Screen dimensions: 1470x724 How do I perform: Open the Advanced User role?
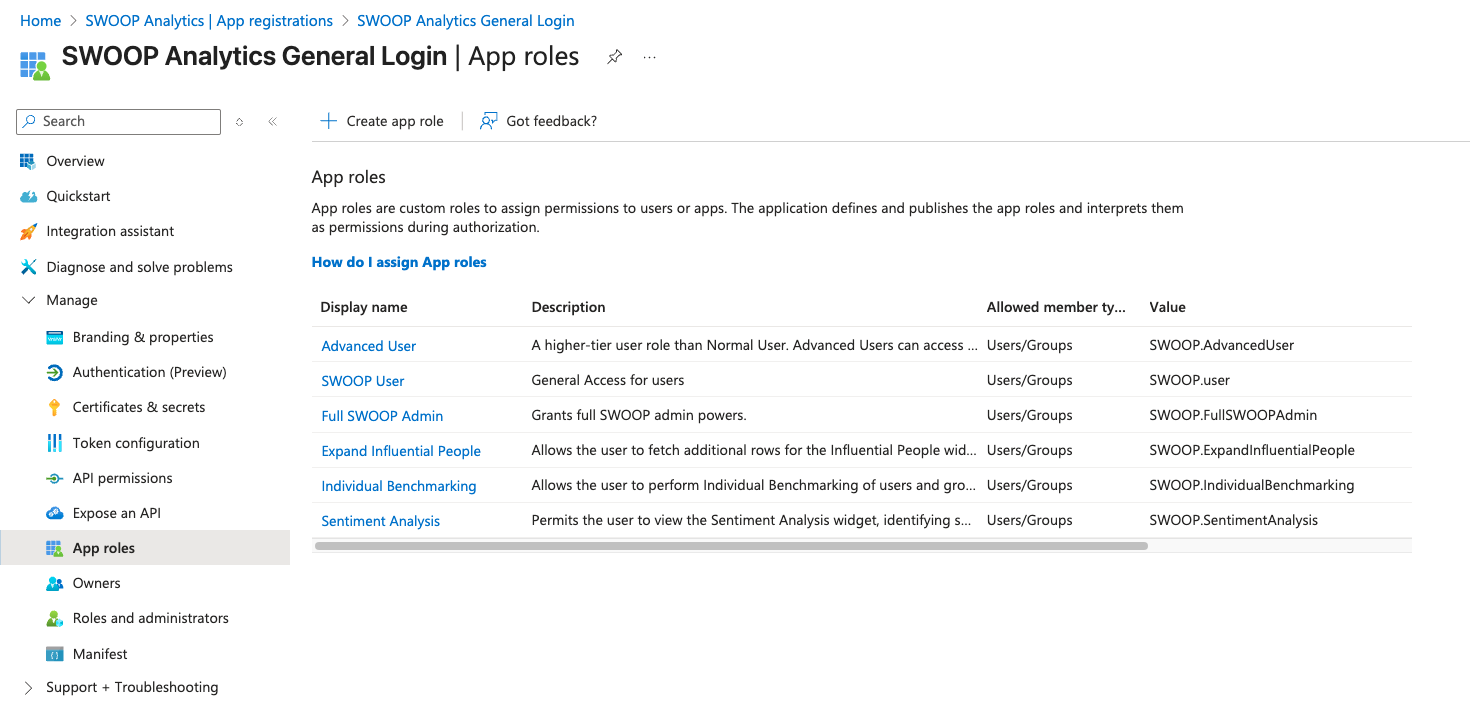369,346
